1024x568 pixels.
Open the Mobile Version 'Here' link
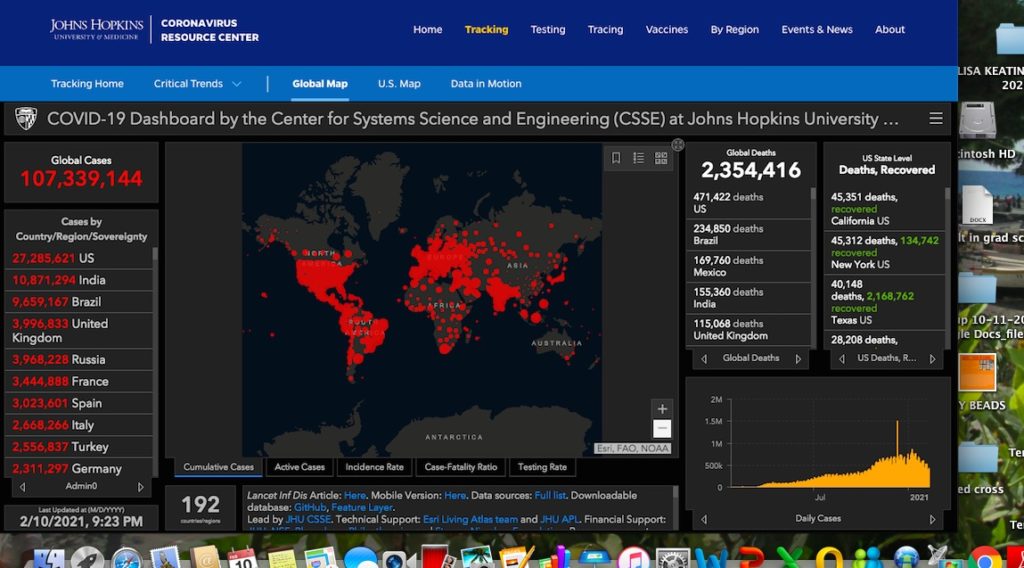click(x=455, y=496)
